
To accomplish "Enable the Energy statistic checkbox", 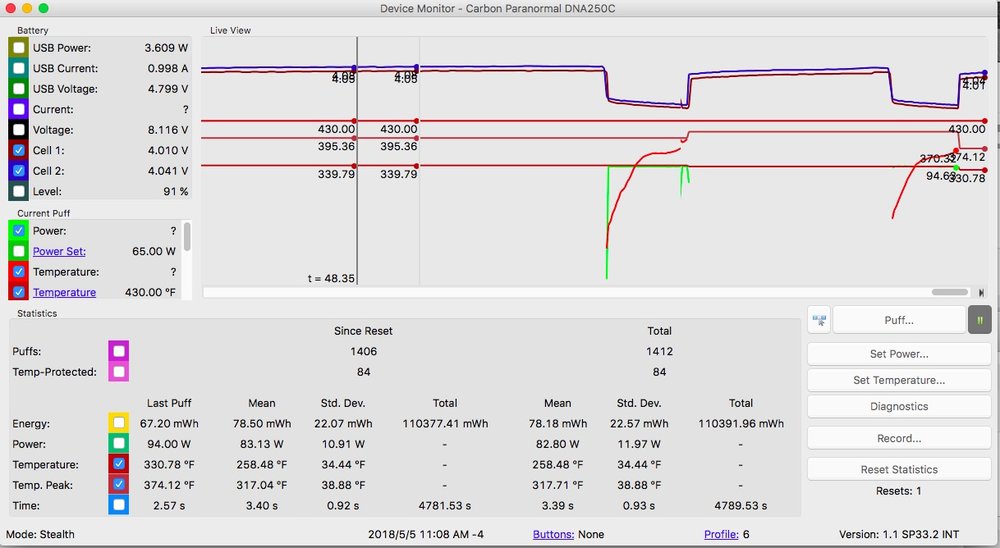I will click(119, 423).
